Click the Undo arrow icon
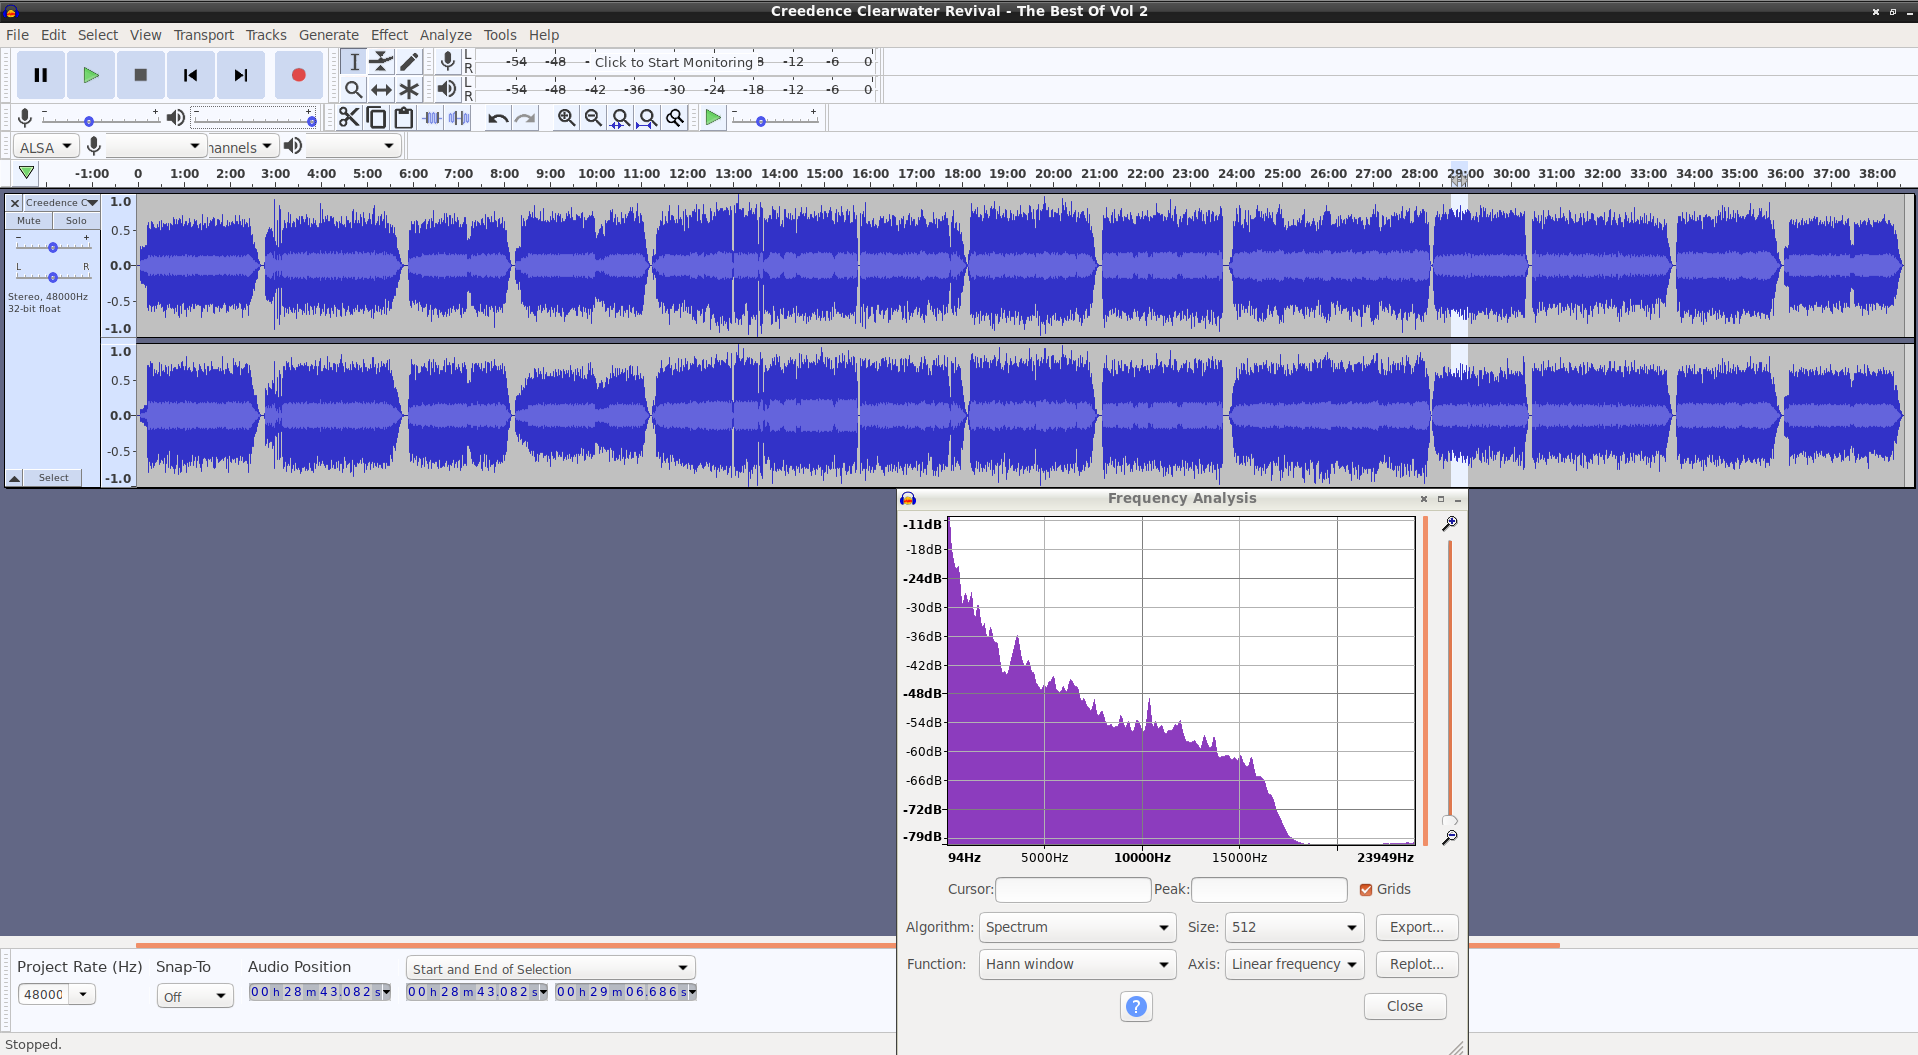Image resolution: width=1918 pixels, height=1055 pixels. coord(498,118)
